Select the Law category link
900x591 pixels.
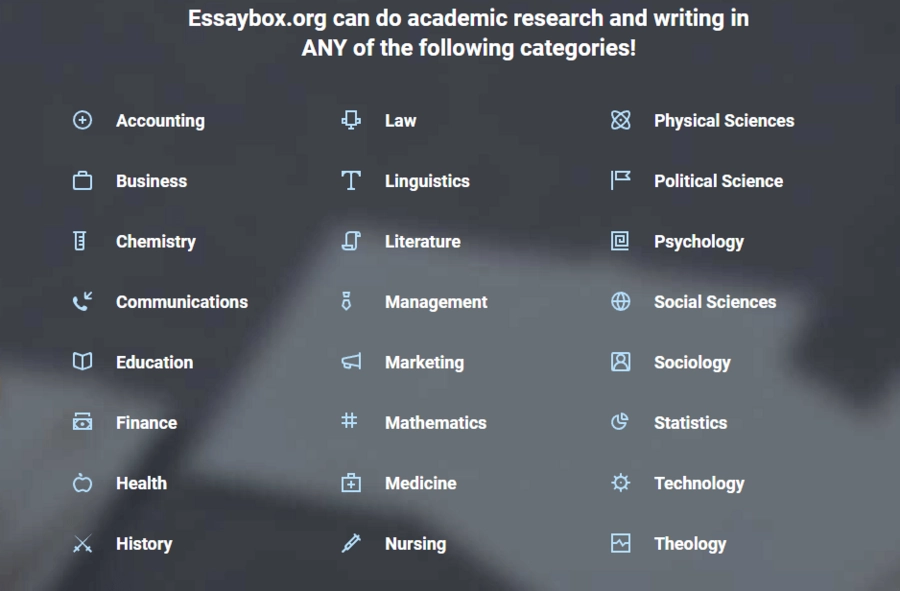pos(401,120)
